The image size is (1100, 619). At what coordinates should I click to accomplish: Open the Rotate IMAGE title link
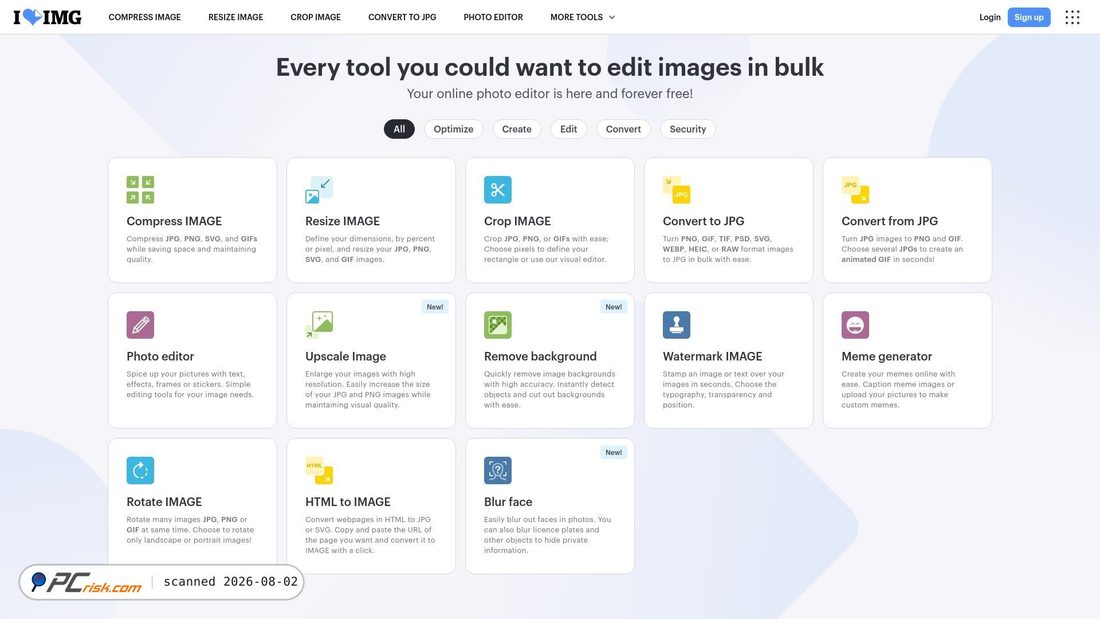pyautogui.click(x=164, y=502)
